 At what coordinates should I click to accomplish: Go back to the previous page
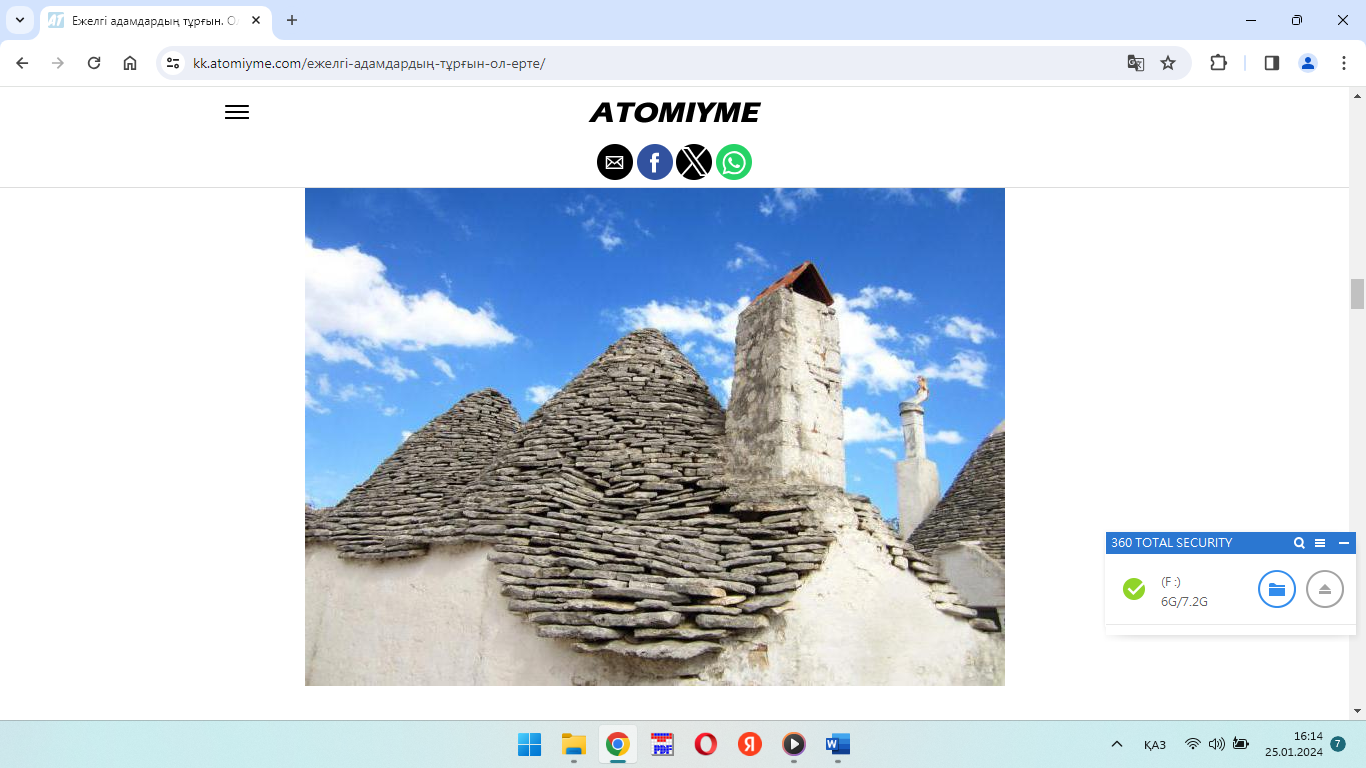[22, 63]
